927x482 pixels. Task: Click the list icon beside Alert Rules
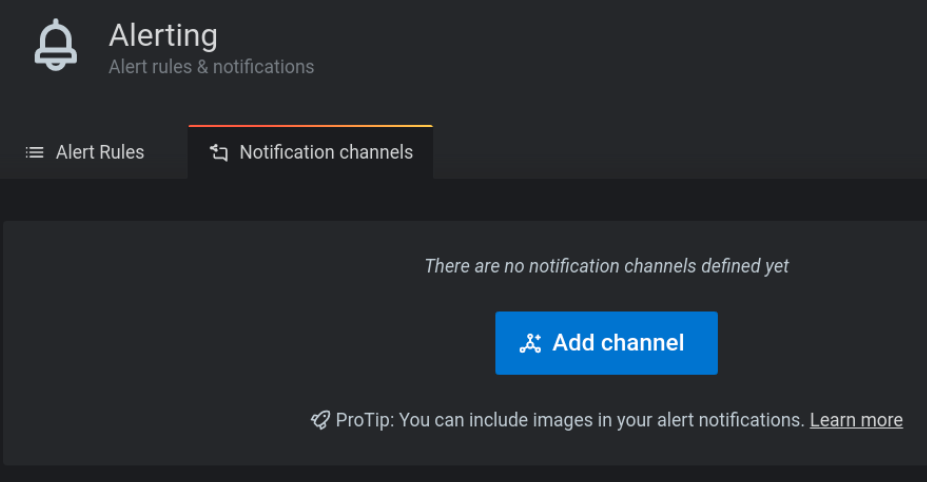[x=35, y=153]
